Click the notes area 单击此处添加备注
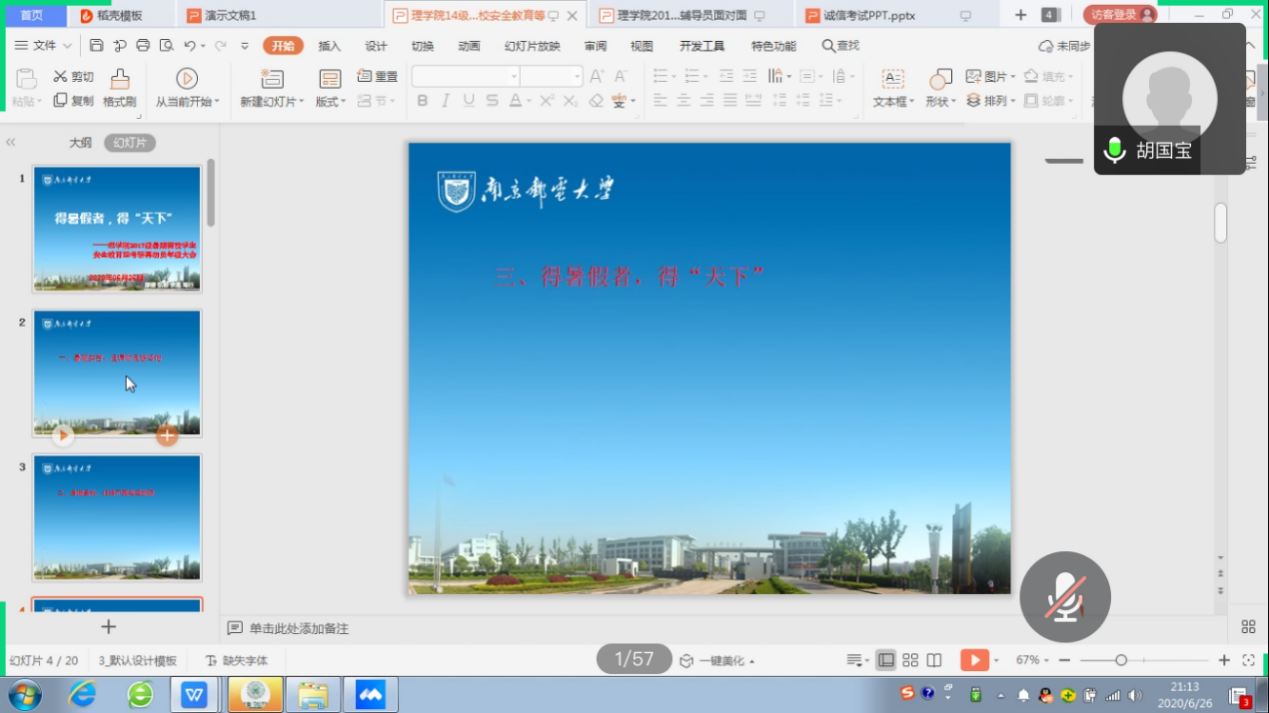1269x713 pixels. tap(299, 628)
